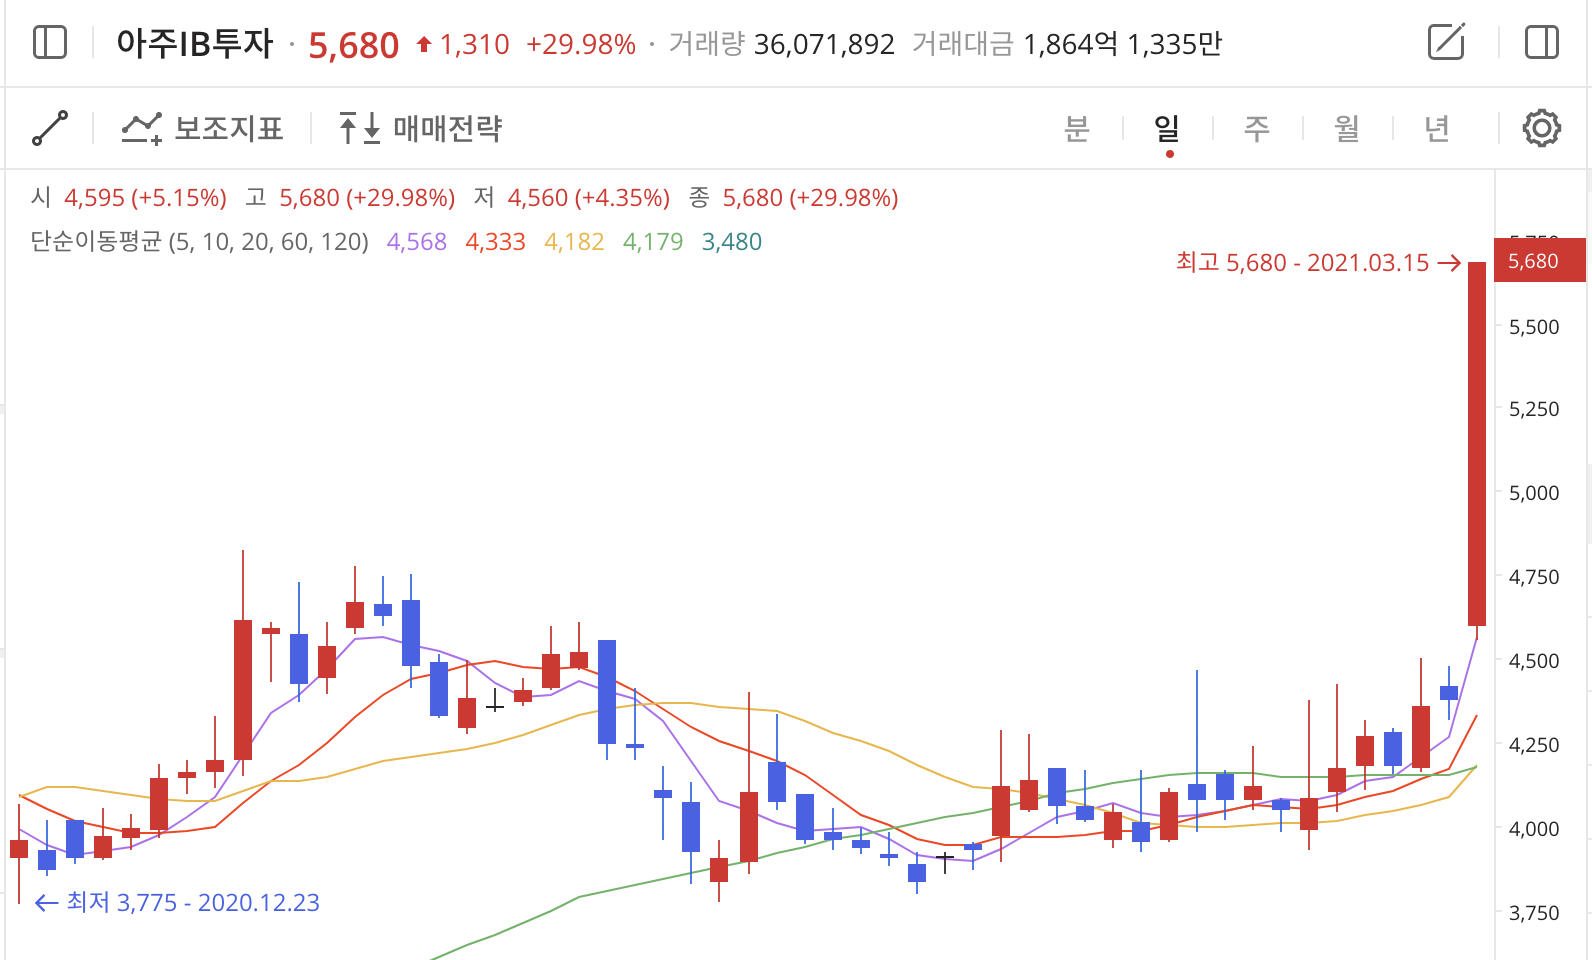Switch chart to 년 (yearly) interval
Image resolution: width=1592 pixels, height=960 pixels.
pyautogui.click(x=1437, y=128)
